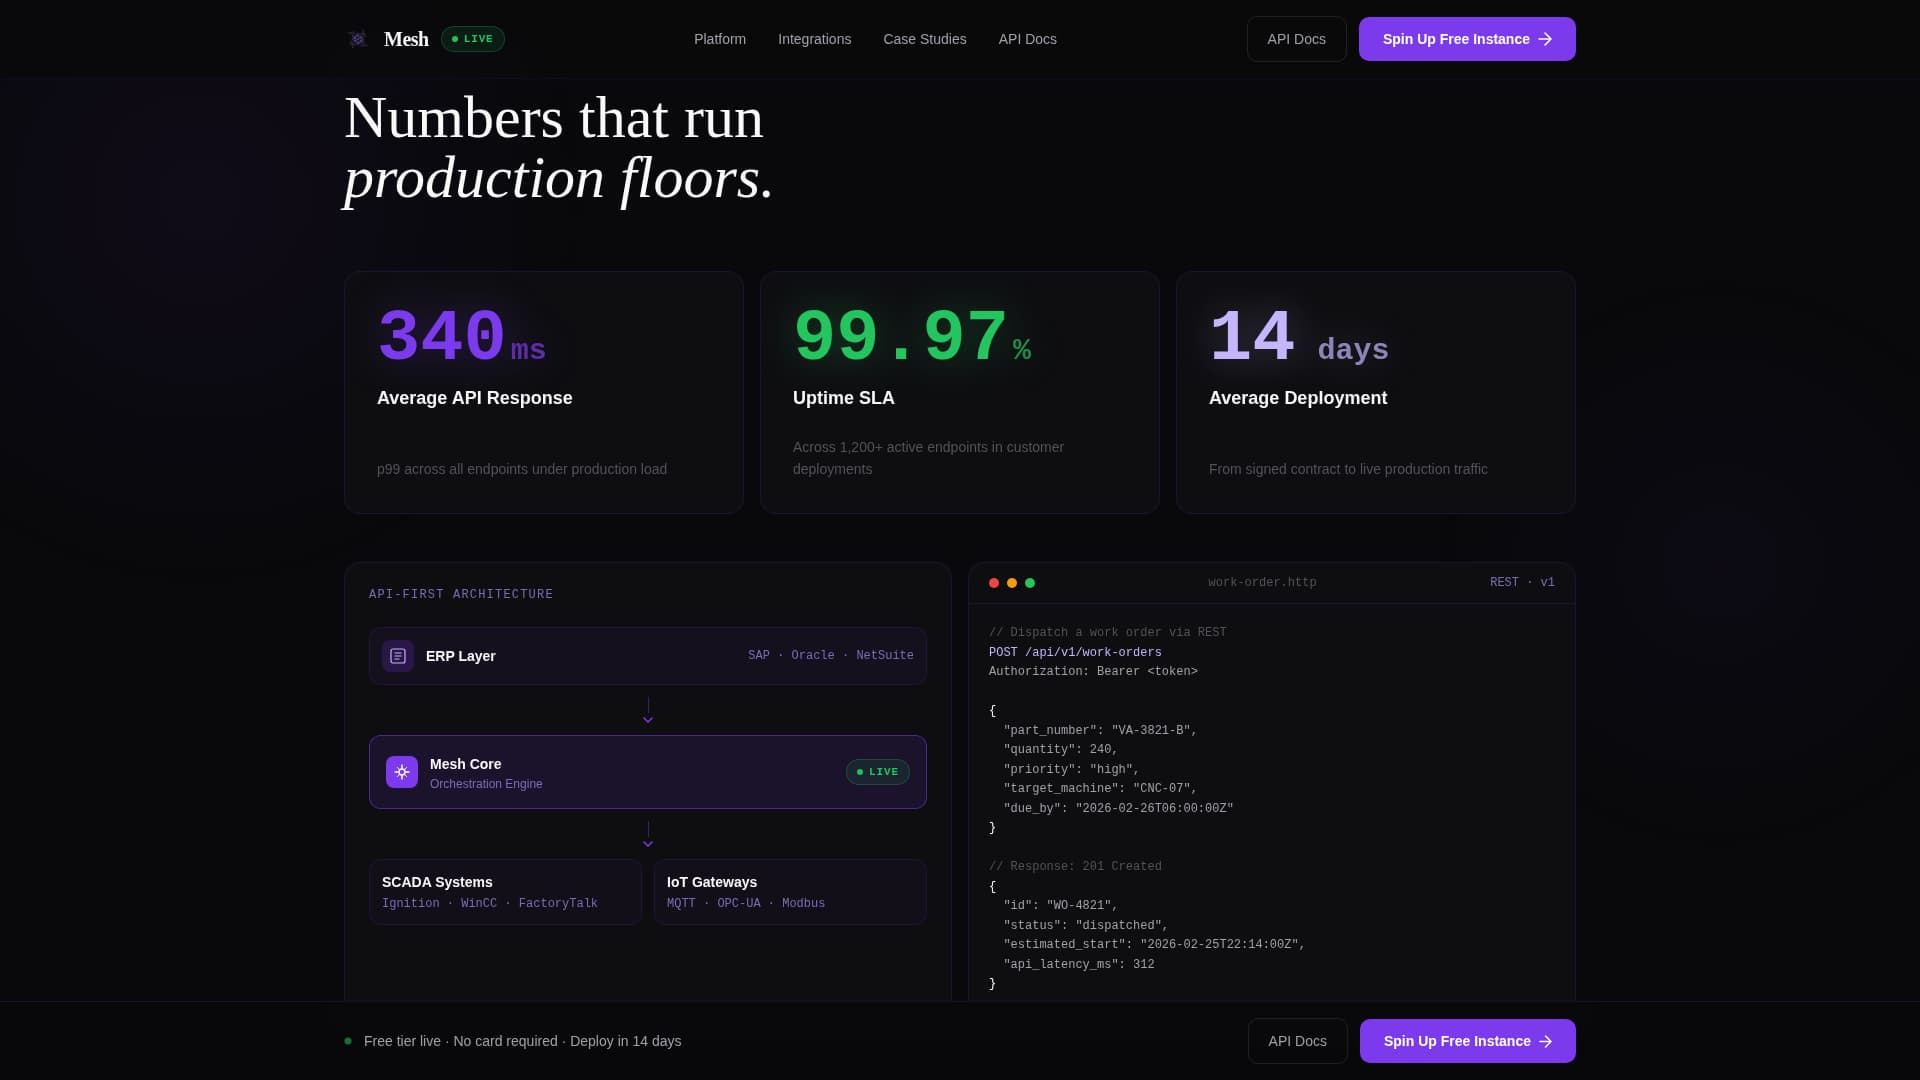This screenshot has height=1080, width=1920.
Task: Click the yellow dot in the code window
Action: [1012, 583]
